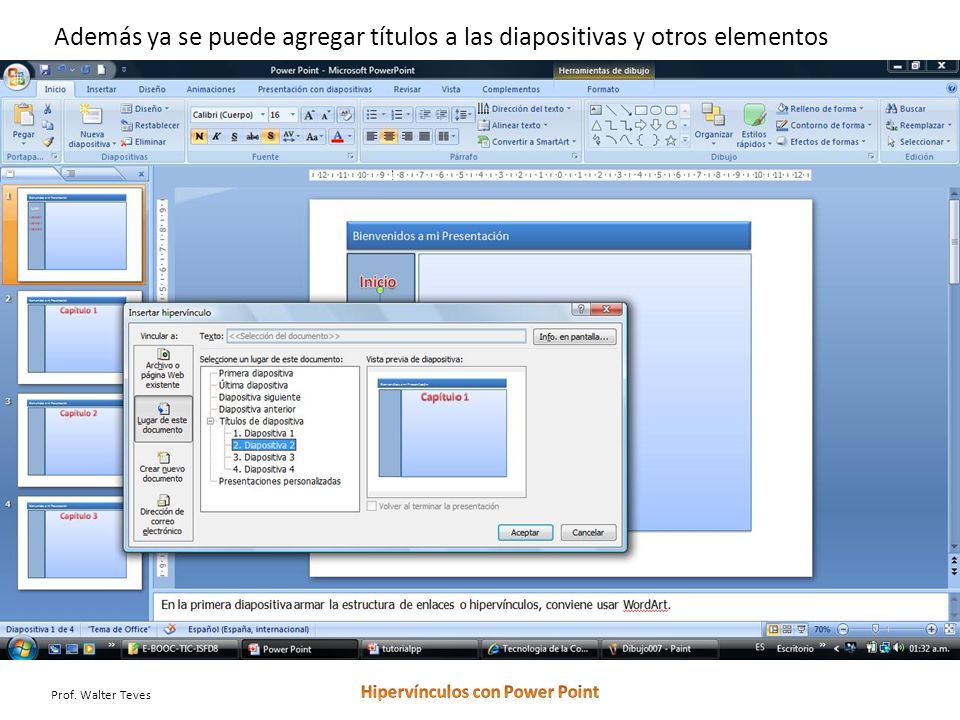Click the Cut scissors icon
The image size is (960, 720).
[x=48, y=109]
